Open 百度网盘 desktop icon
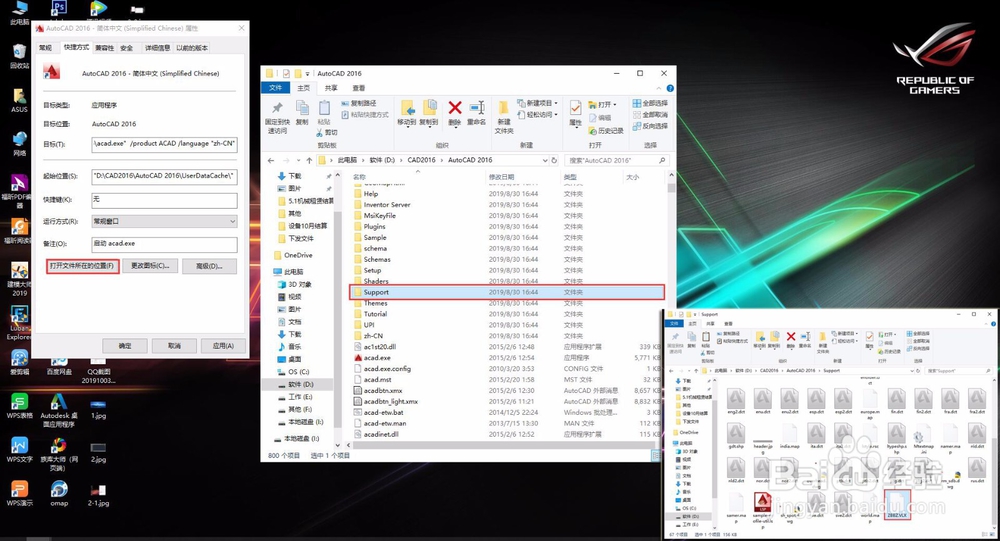Screen dimensions: 1000x541 coord(59,366)
